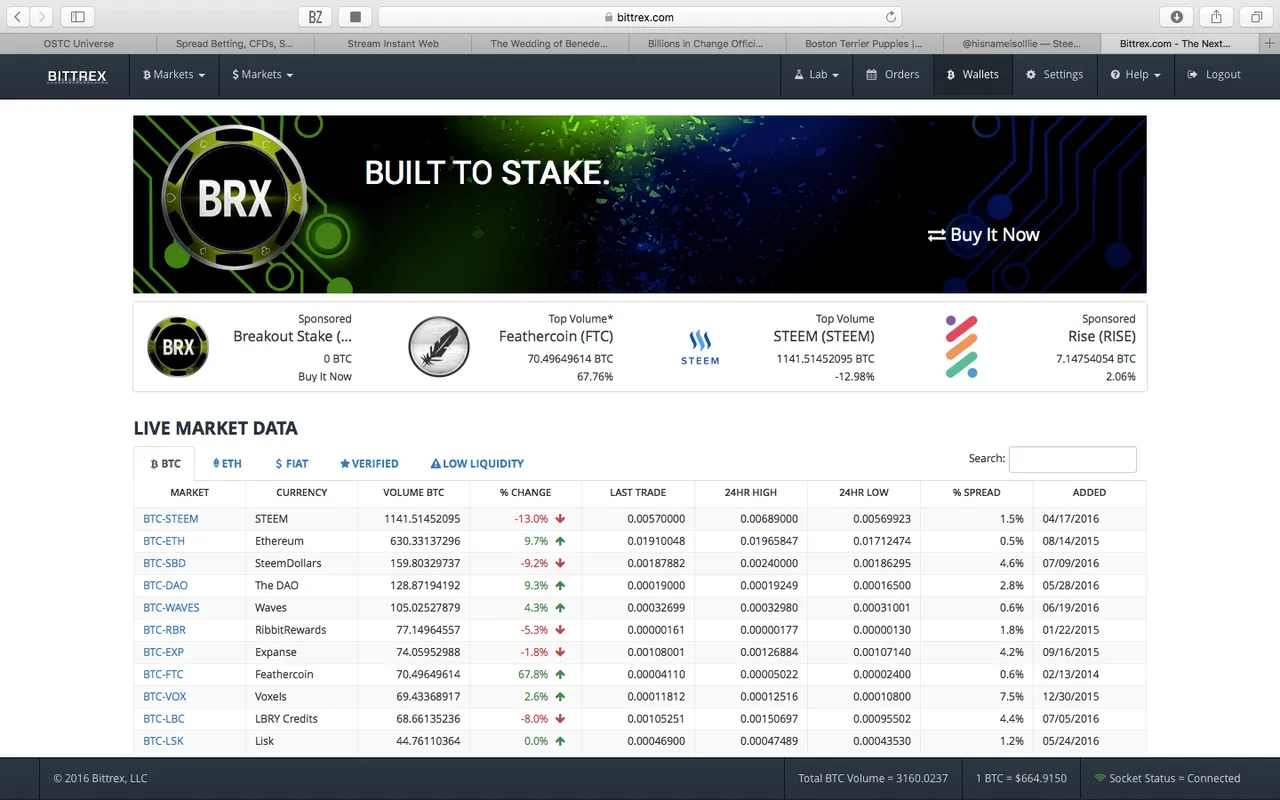Toggle the Safari sidebar icon

pos(78,17)
